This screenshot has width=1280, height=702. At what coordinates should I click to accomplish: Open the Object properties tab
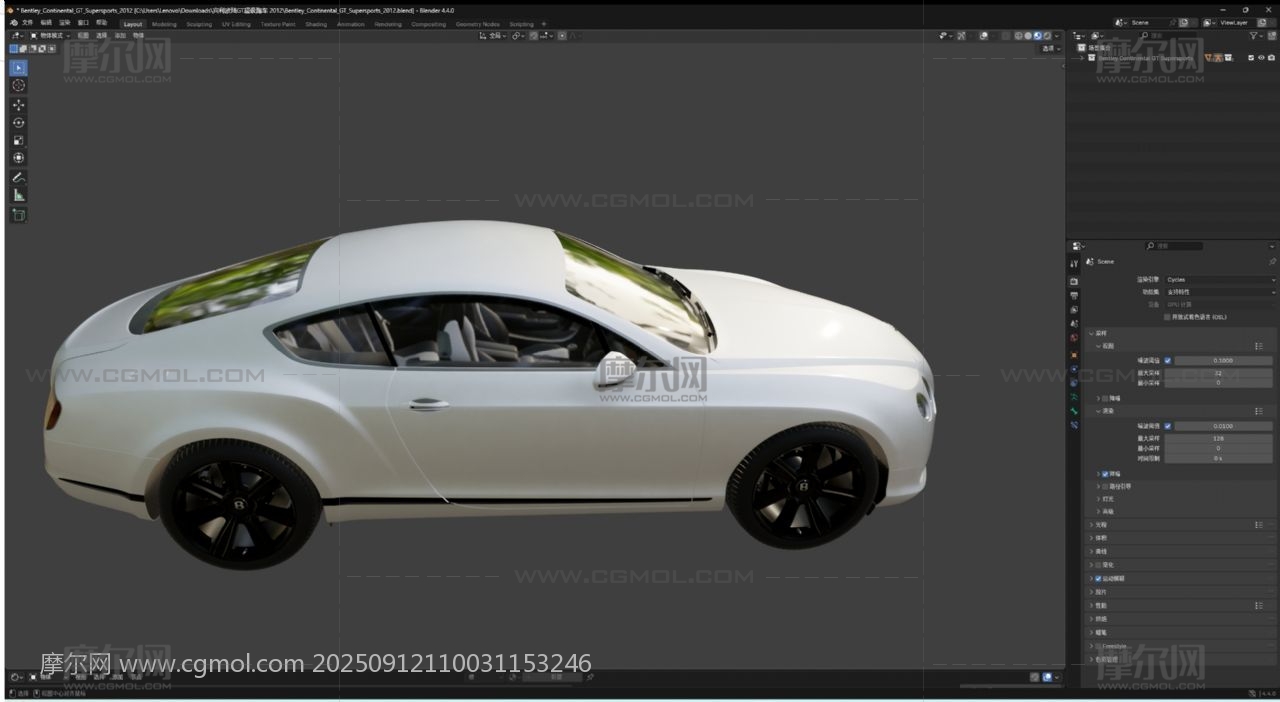tap(1074, 355)
